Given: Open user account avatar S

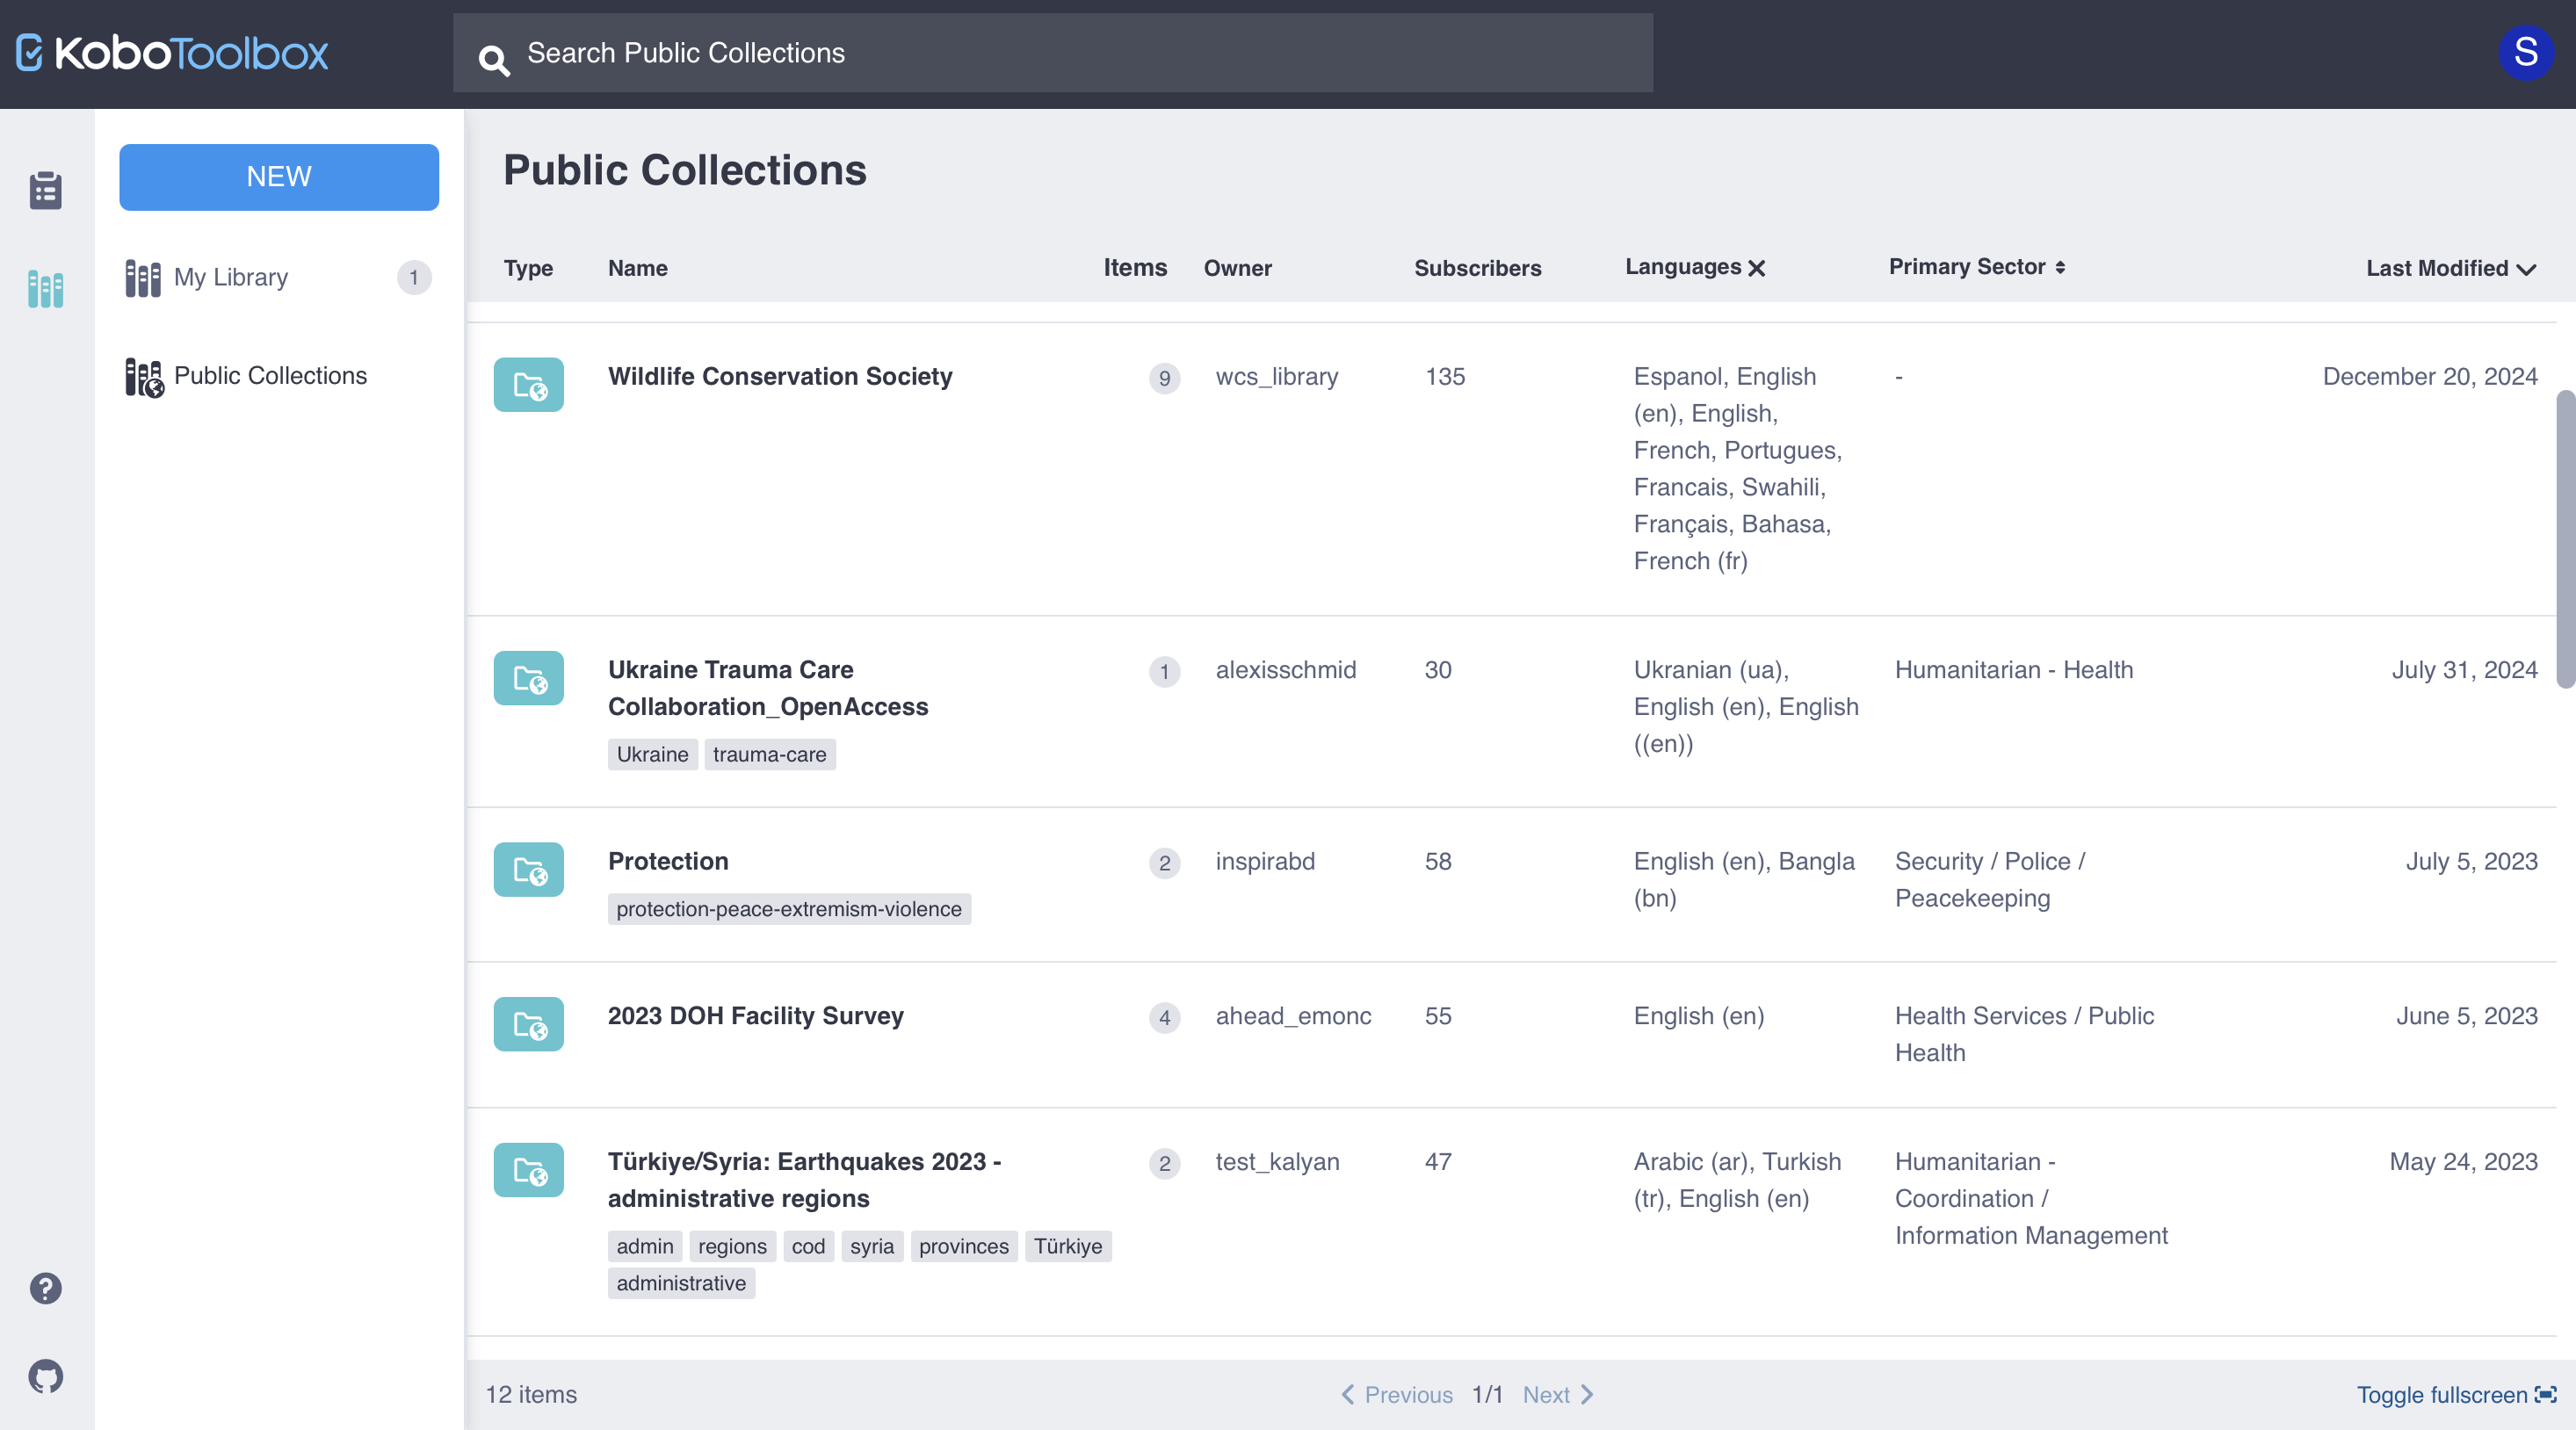Looking at the screenshot, I should (x=2525, y=52).
